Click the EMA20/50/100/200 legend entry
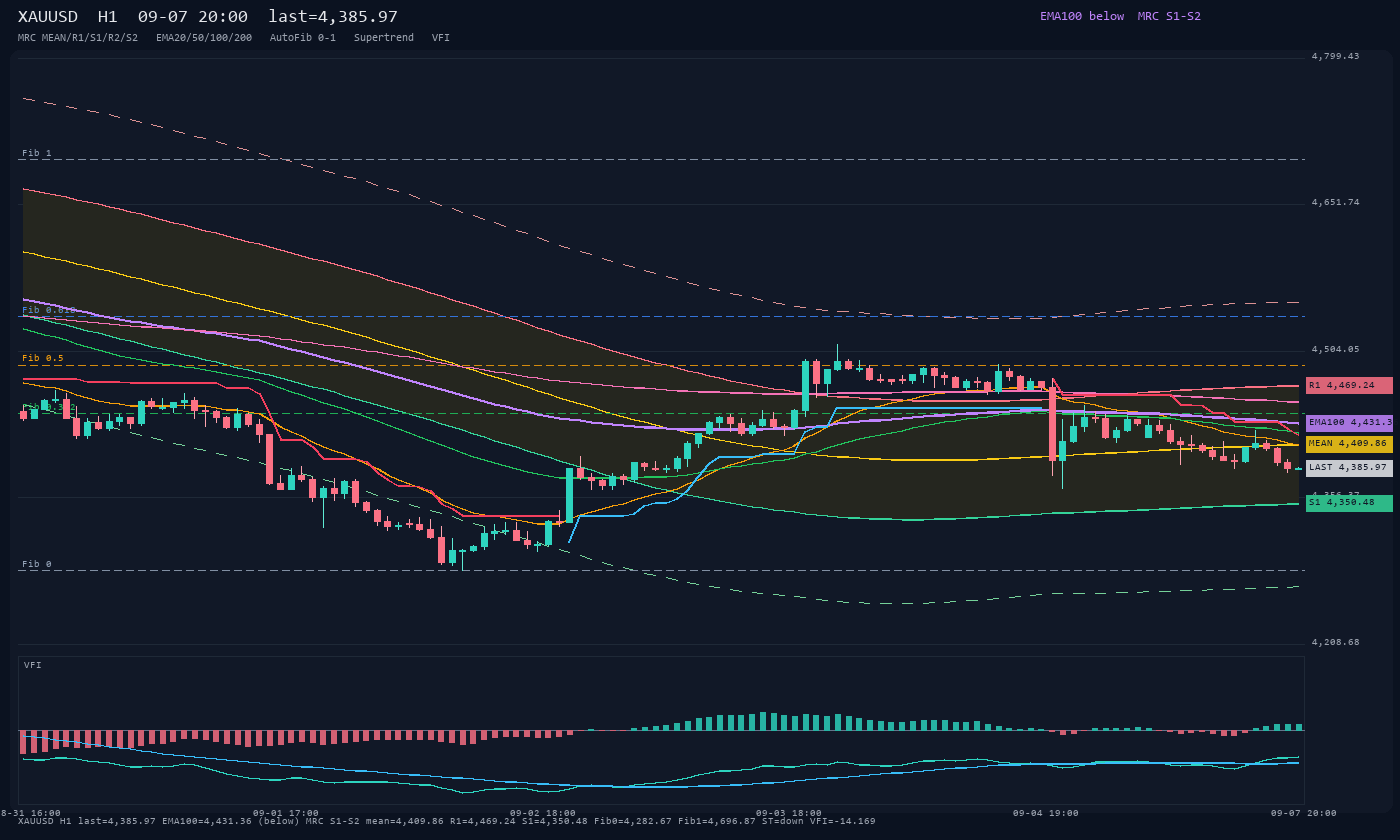1400x840 pixels. [204, 37]
